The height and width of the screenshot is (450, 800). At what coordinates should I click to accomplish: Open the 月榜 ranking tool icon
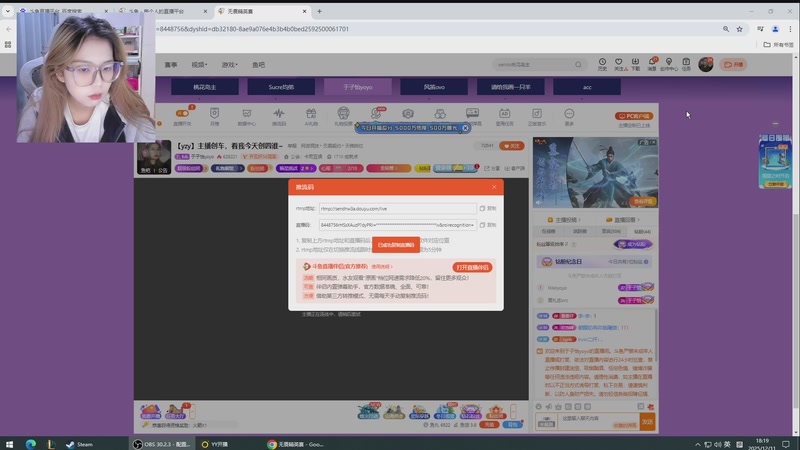(214, 113)
